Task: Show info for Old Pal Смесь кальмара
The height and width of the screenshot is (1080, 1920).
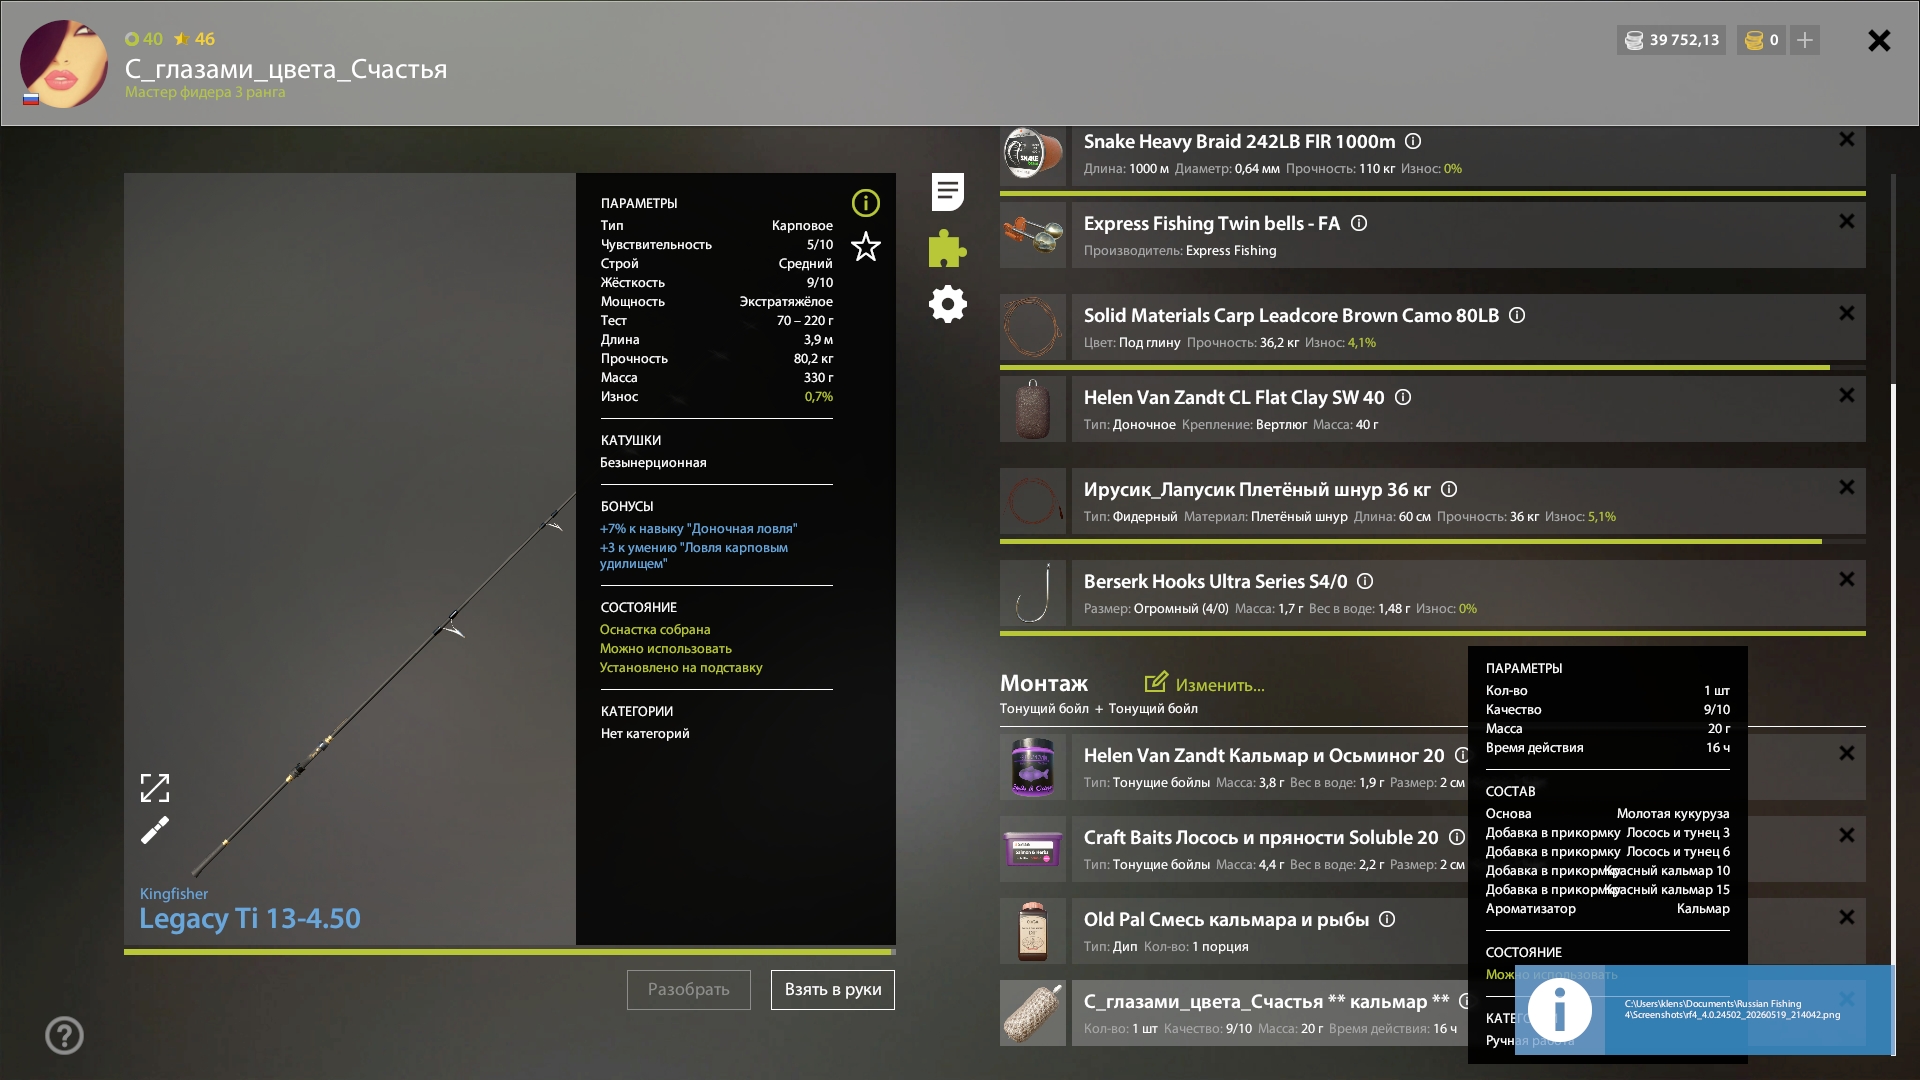Action: point(1387,919)
